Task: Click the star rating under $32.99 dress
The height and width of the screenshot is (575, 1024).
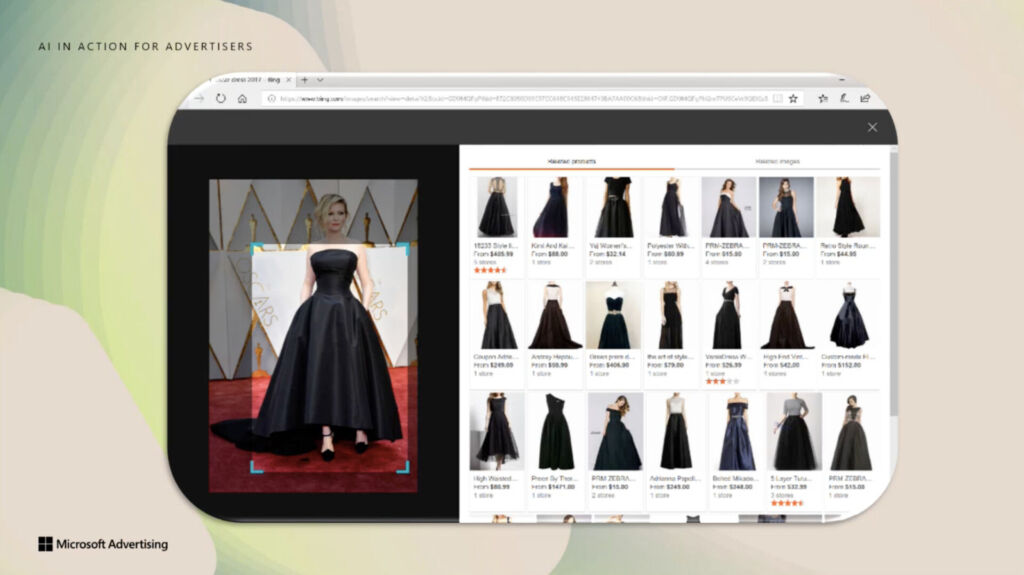Action: click(x=787, y=503)
